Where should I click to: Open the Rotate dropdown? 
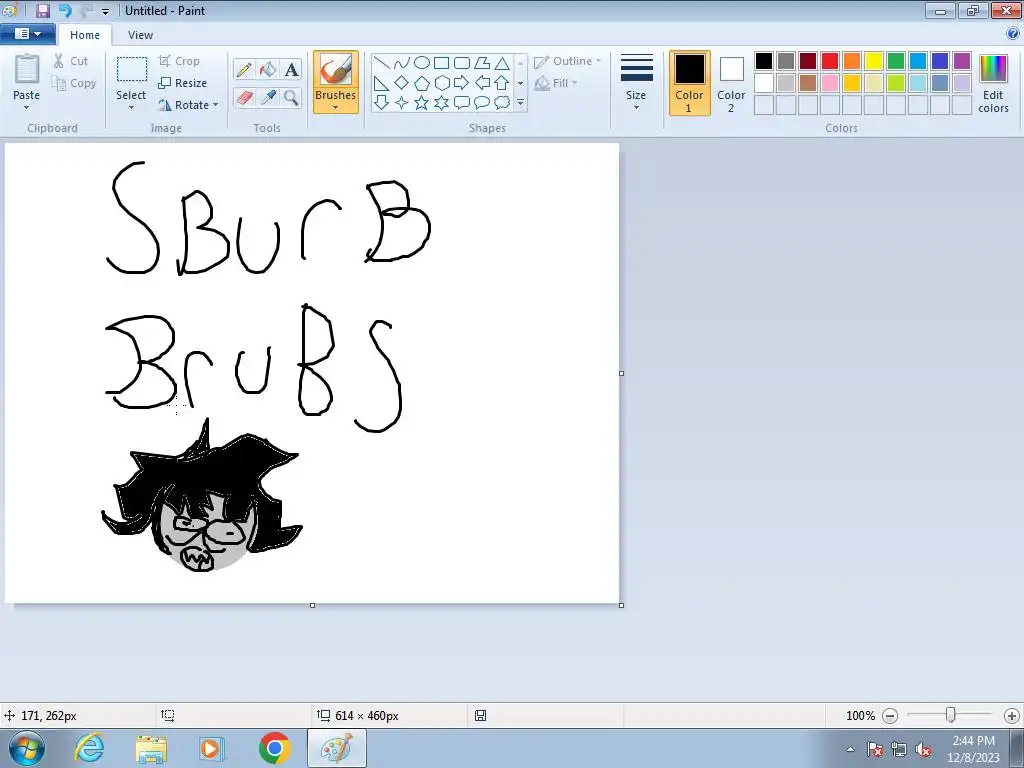pyautogui.click(x=188, y=105)
